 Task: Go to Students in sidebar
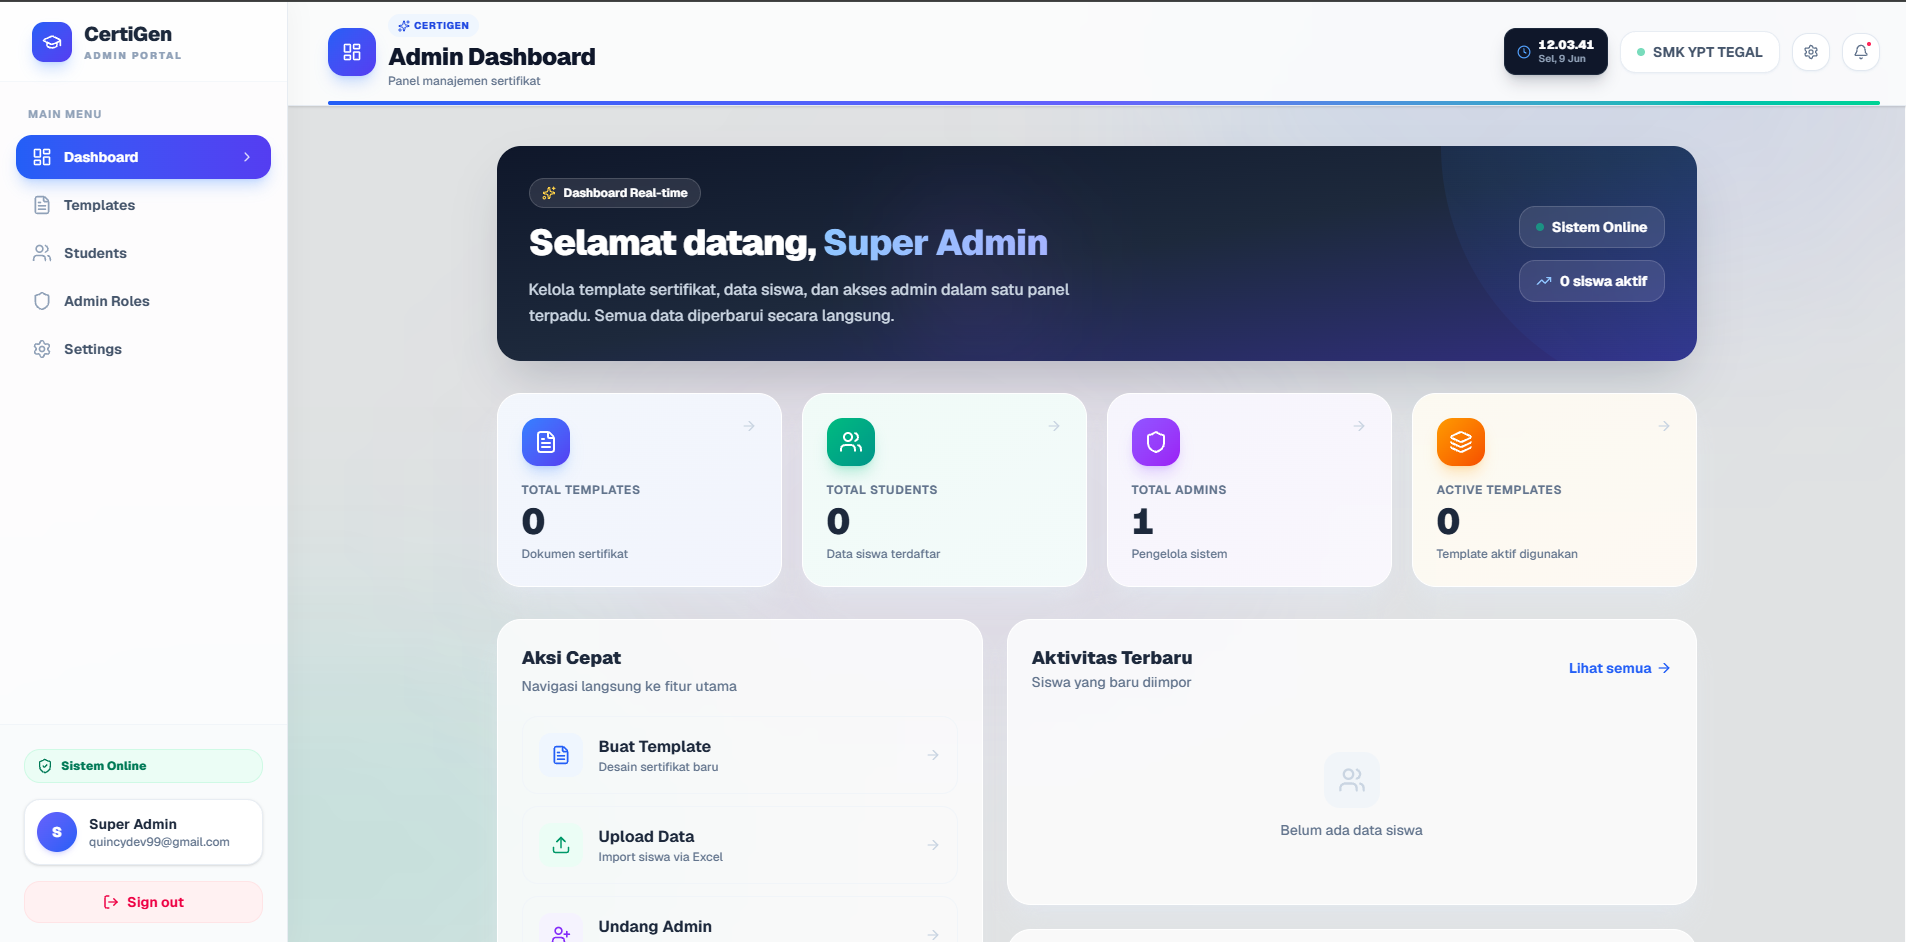click(143, 253)
